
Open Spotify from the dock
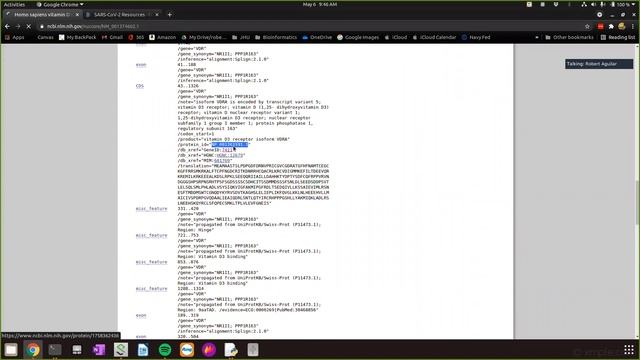[165, 350]
